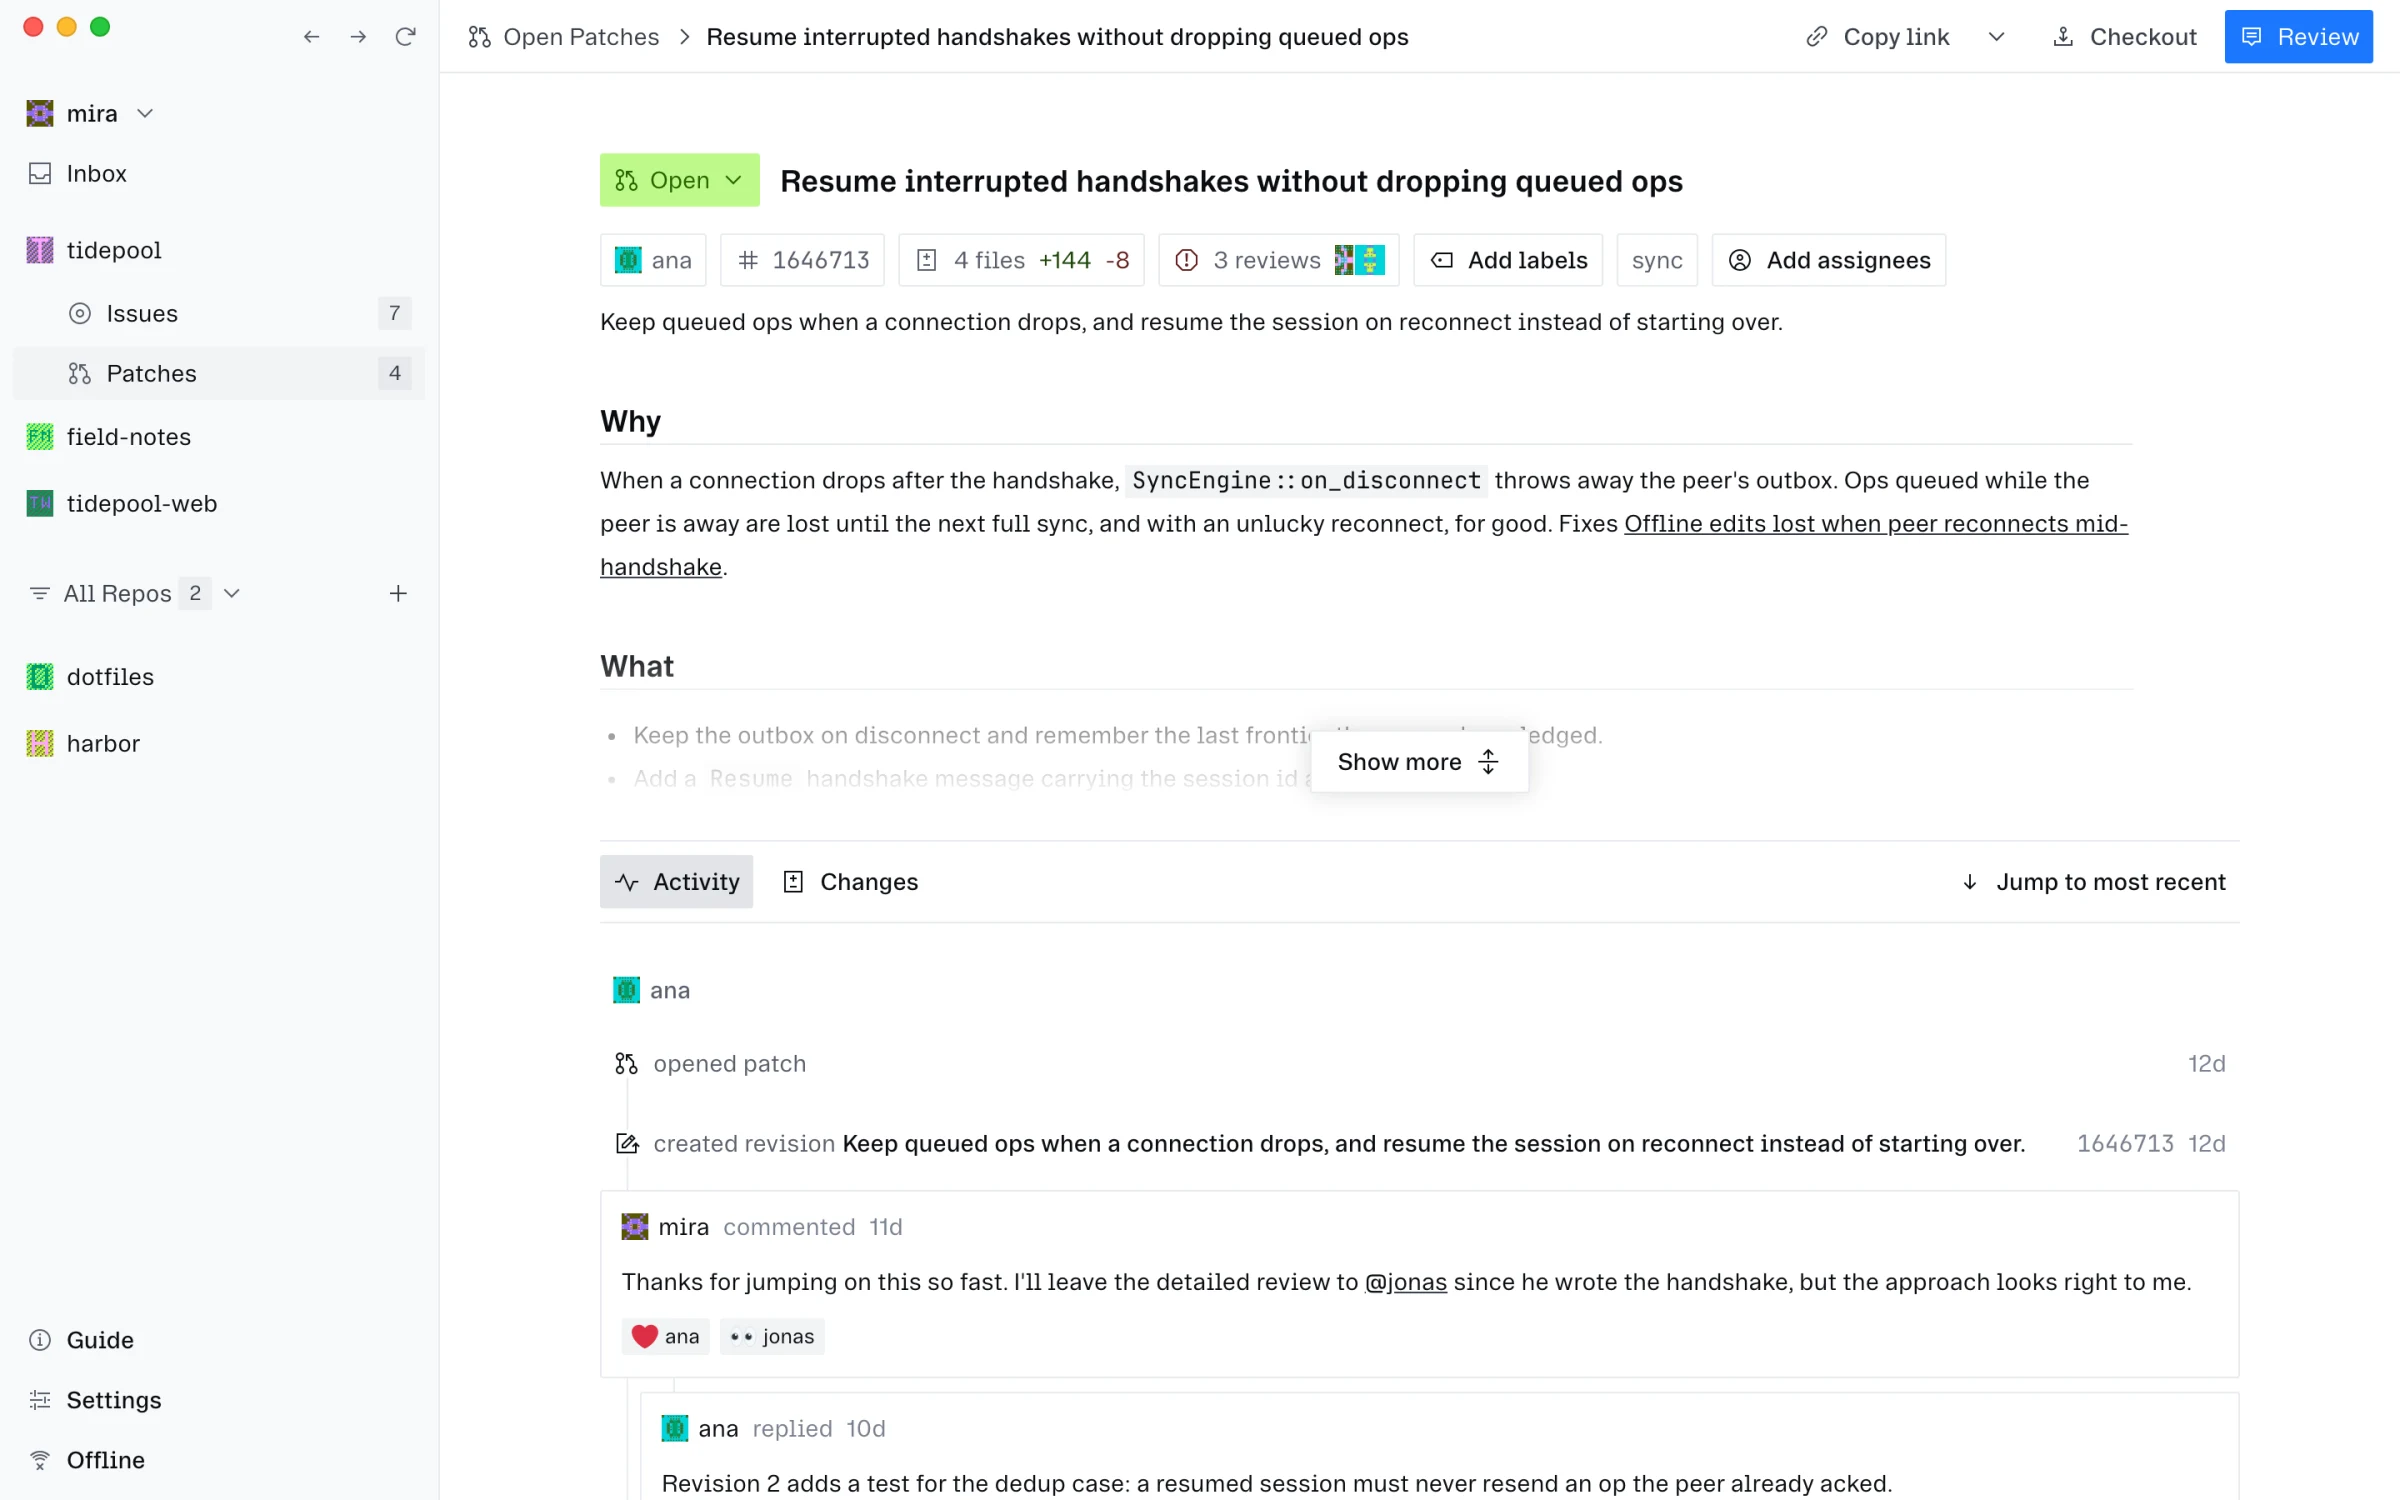Reload the page with the refresh icon
Image resolution: width=2400 pixels, height=1500 pixels.
click(405, 37)
